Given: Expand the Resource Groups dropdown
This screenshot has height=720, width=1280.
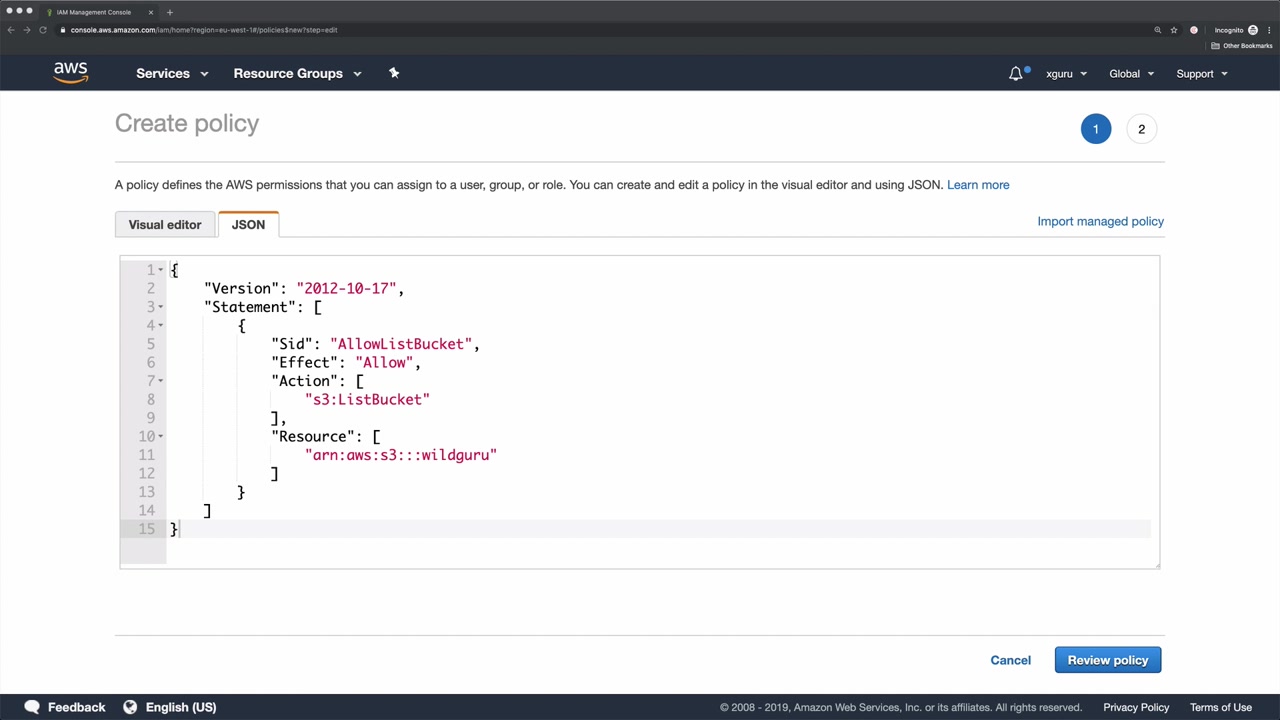Looking at the screenshot, I should pos(297,73).
